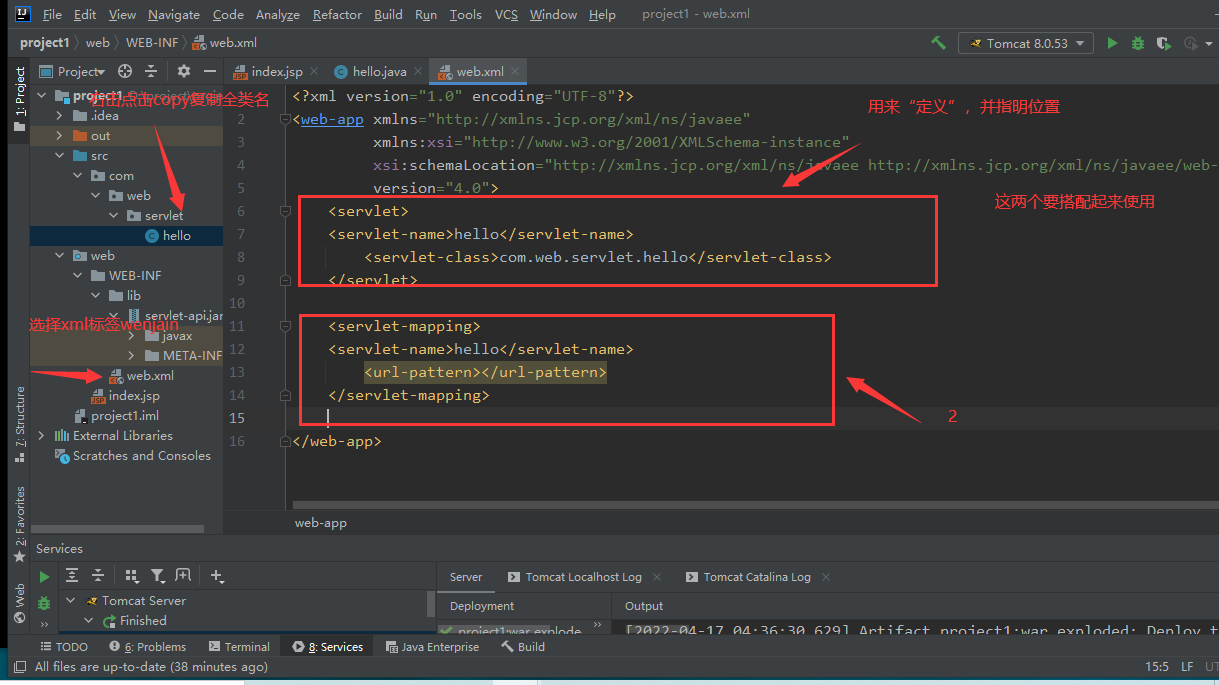The image size is (1219, 685).
Task: Expand the out folder
Action: [x=59, y=135]
